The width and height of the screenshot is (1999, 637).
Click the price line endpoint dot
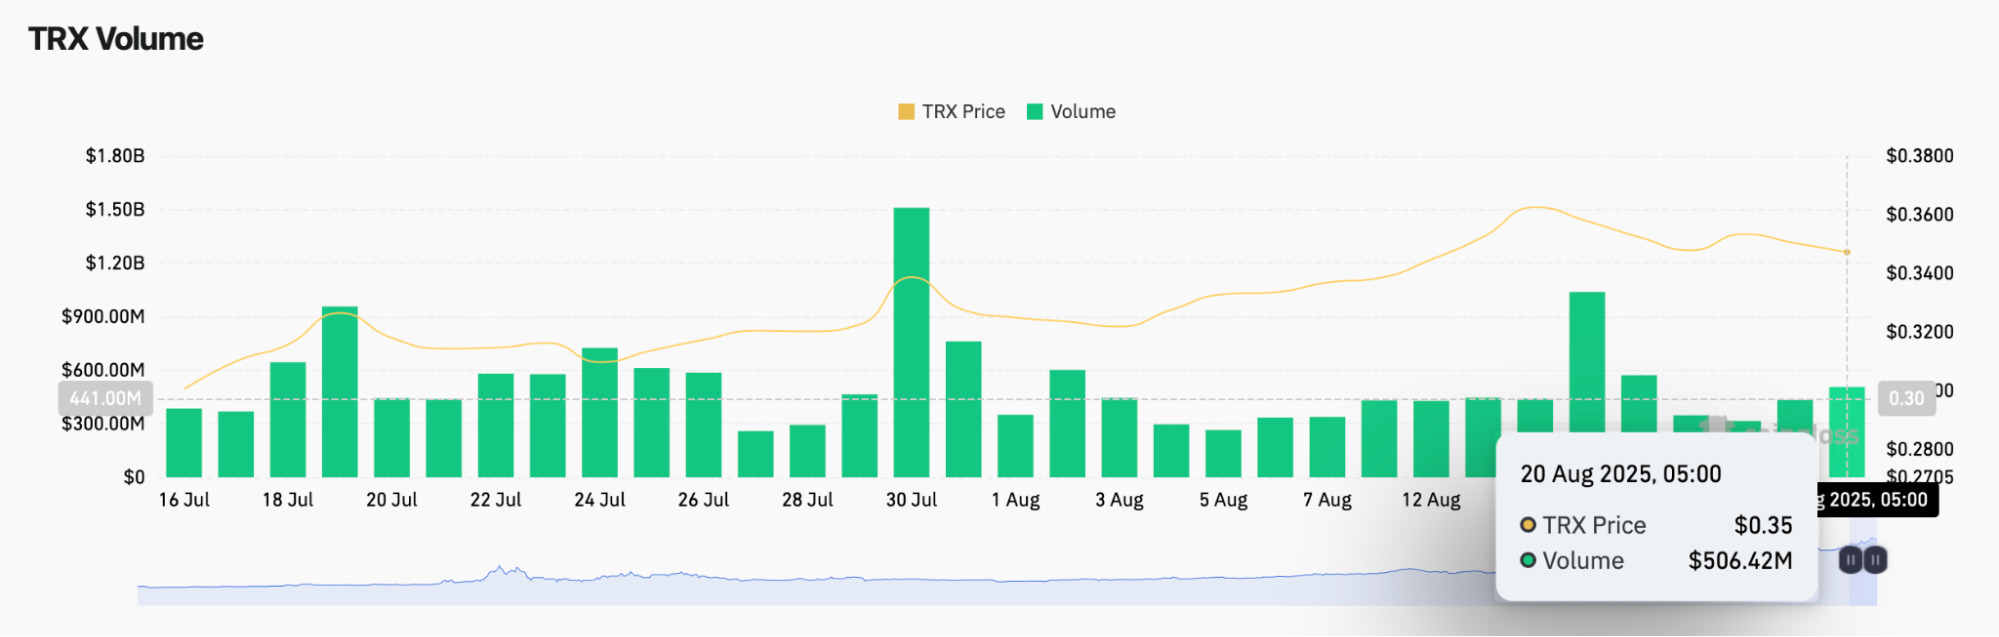coord(1847,252)
